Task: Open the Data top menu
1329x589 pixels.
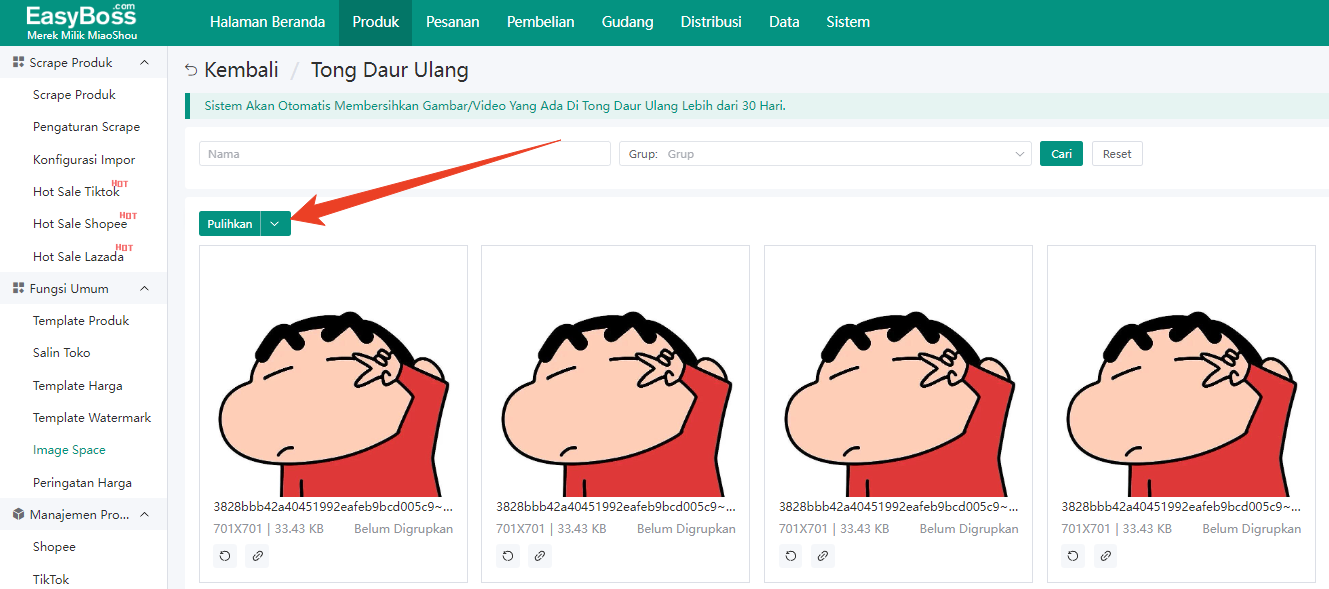Action: coord(784,22)
